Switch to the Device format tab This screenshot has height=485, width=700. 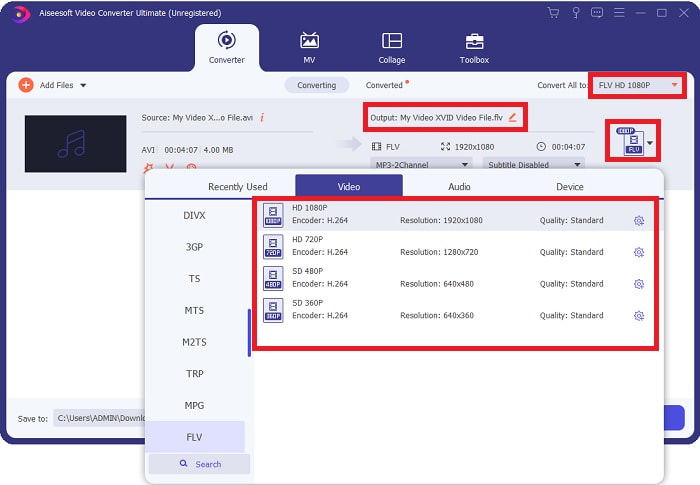[570, 187]
